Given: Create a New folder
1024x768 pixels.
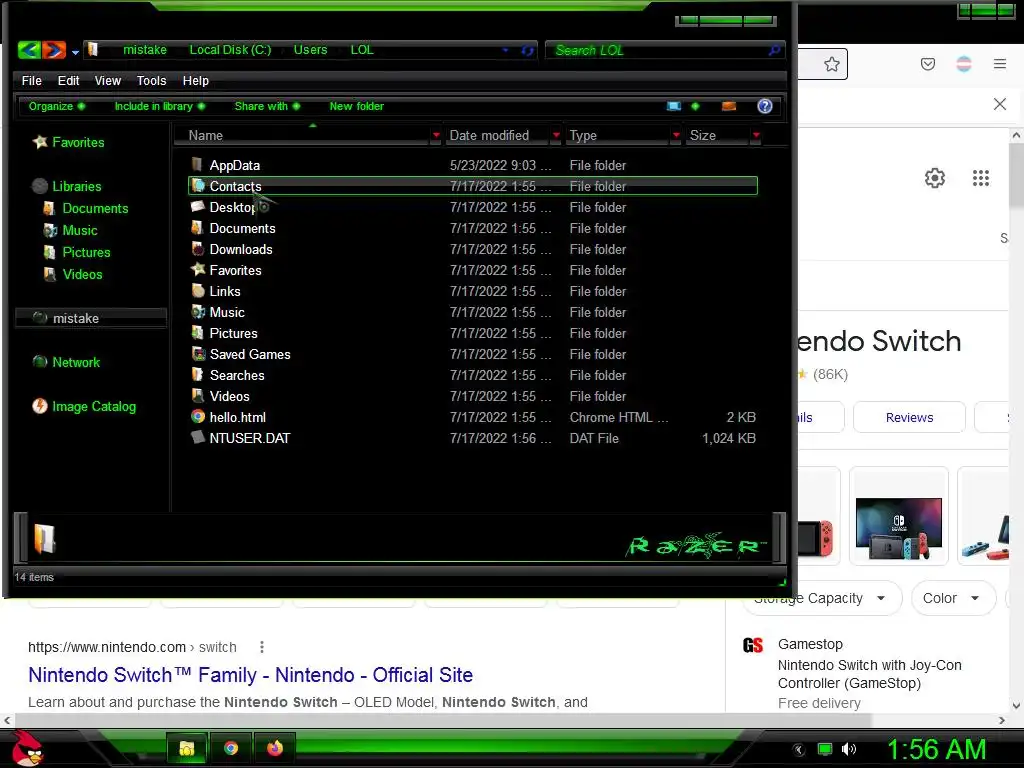Looking at the screenshot, I should click(x=357, y=106).
